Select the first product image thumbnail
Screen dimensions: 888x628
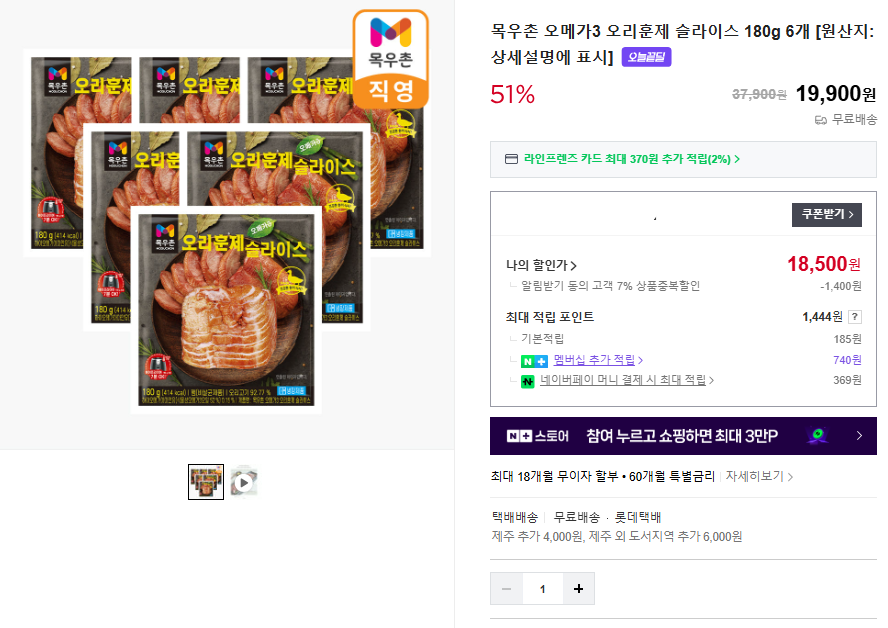(206, 482)
